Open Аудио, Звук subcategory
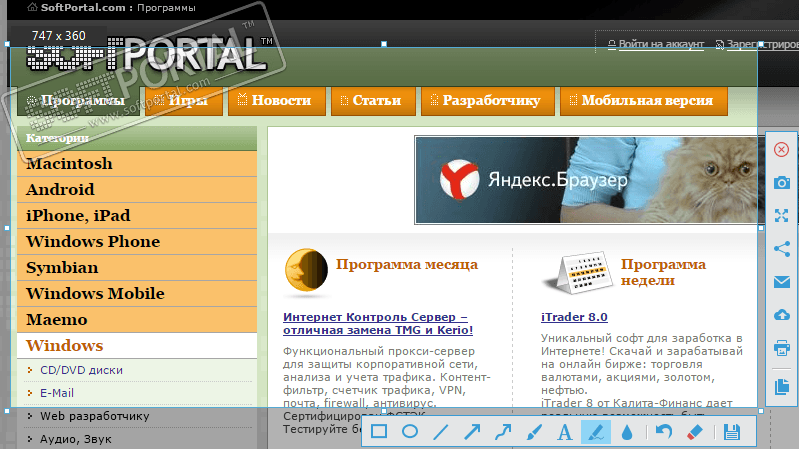Viewport: 799px width, 449px height. (x=75, y=439)
